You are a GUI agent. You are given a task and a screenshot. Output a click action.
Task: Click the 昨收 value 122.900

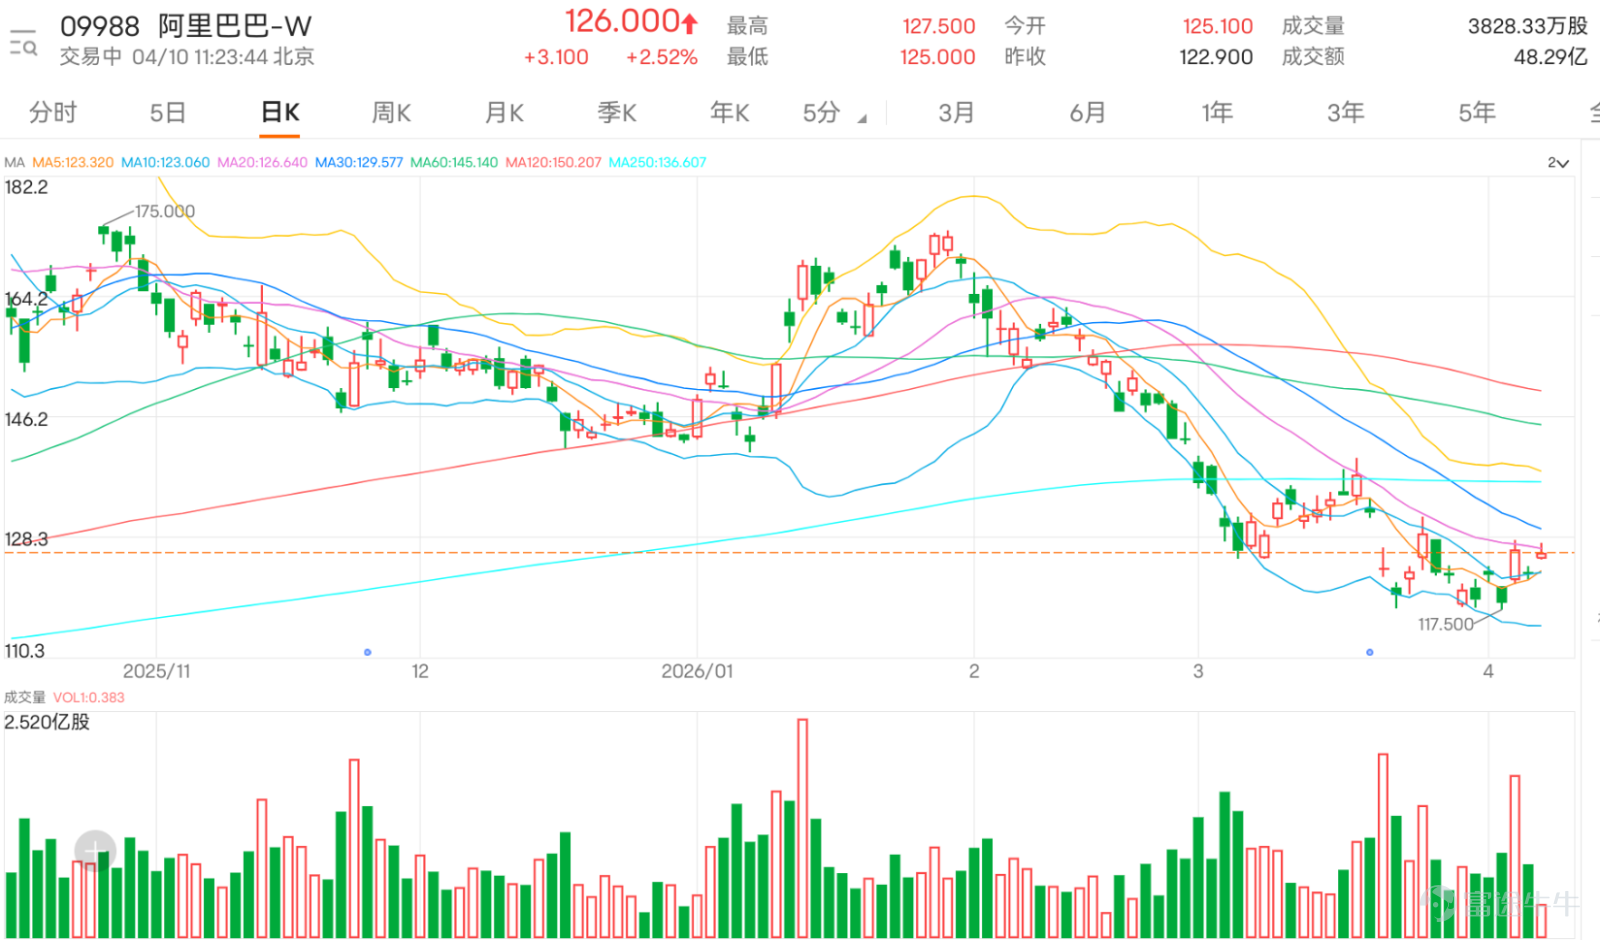click(x=1216, y=57)
